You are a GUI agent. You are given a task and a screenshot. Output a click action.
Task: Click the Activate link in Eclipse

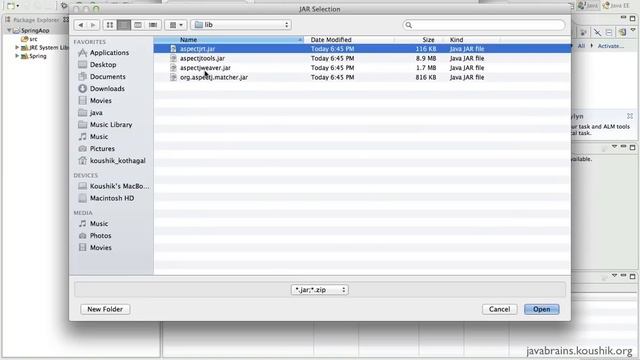(x=611, y=46)
